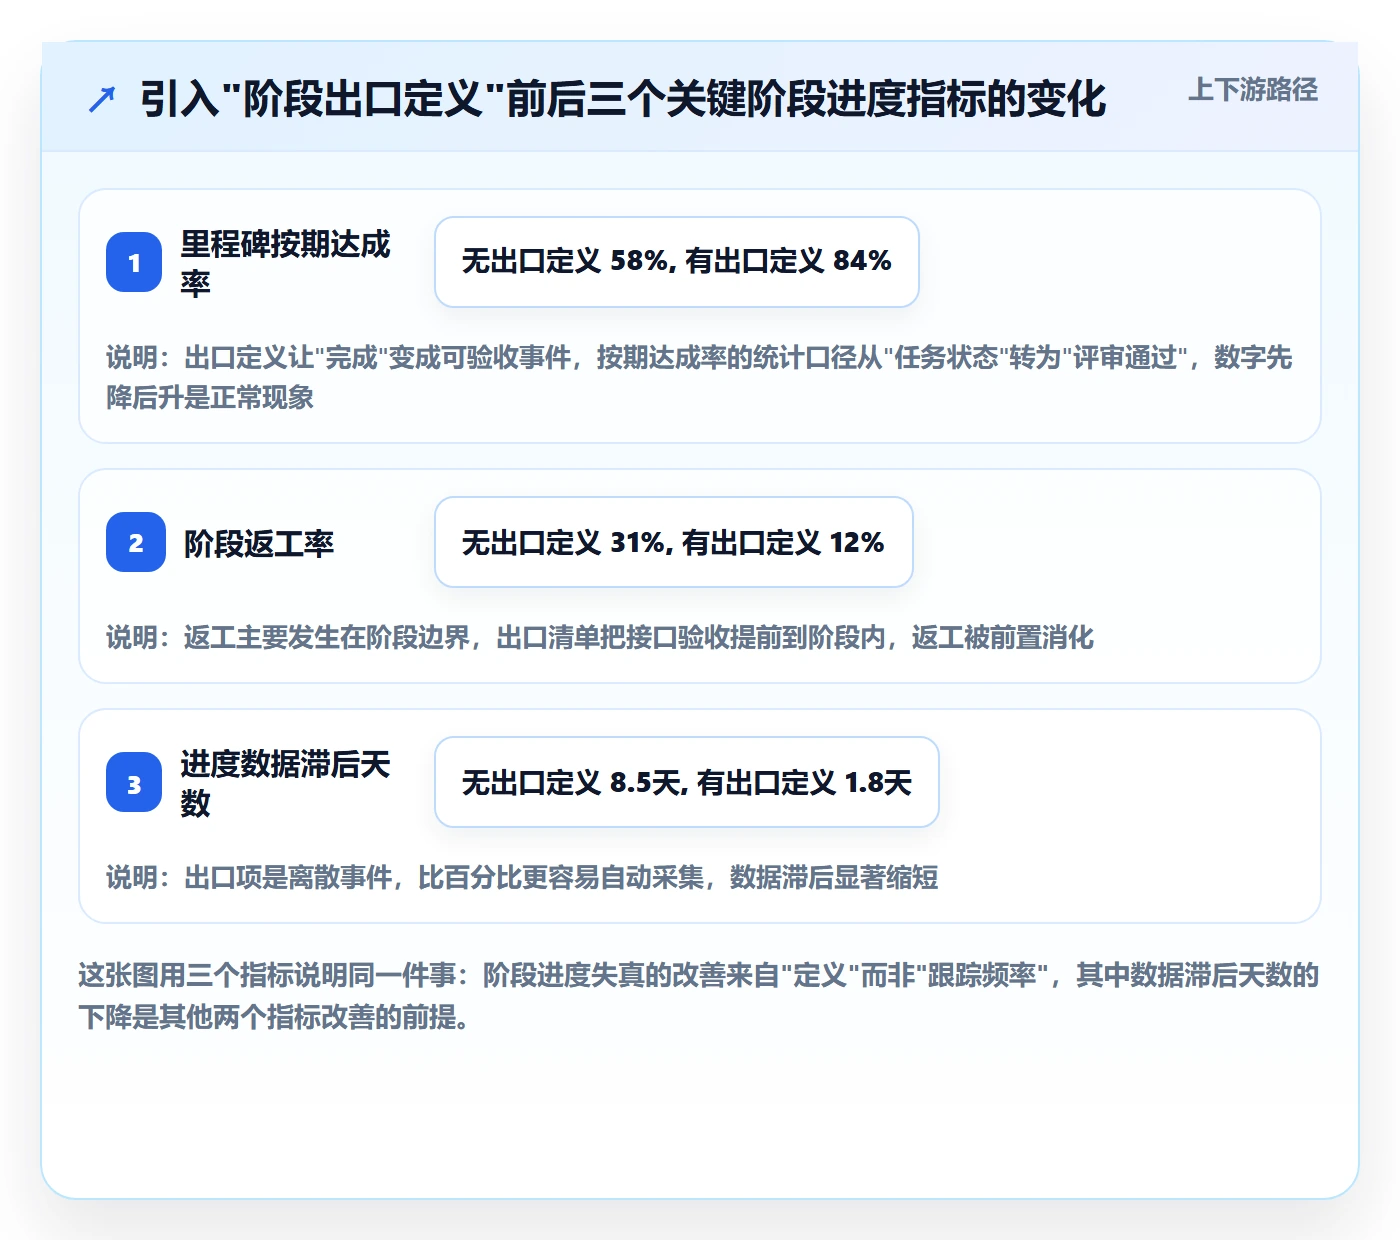Click the note starting 说明：出口定义让"完成"变成可验收事件
1400x1240 pixels.
[x=700, y=377]
